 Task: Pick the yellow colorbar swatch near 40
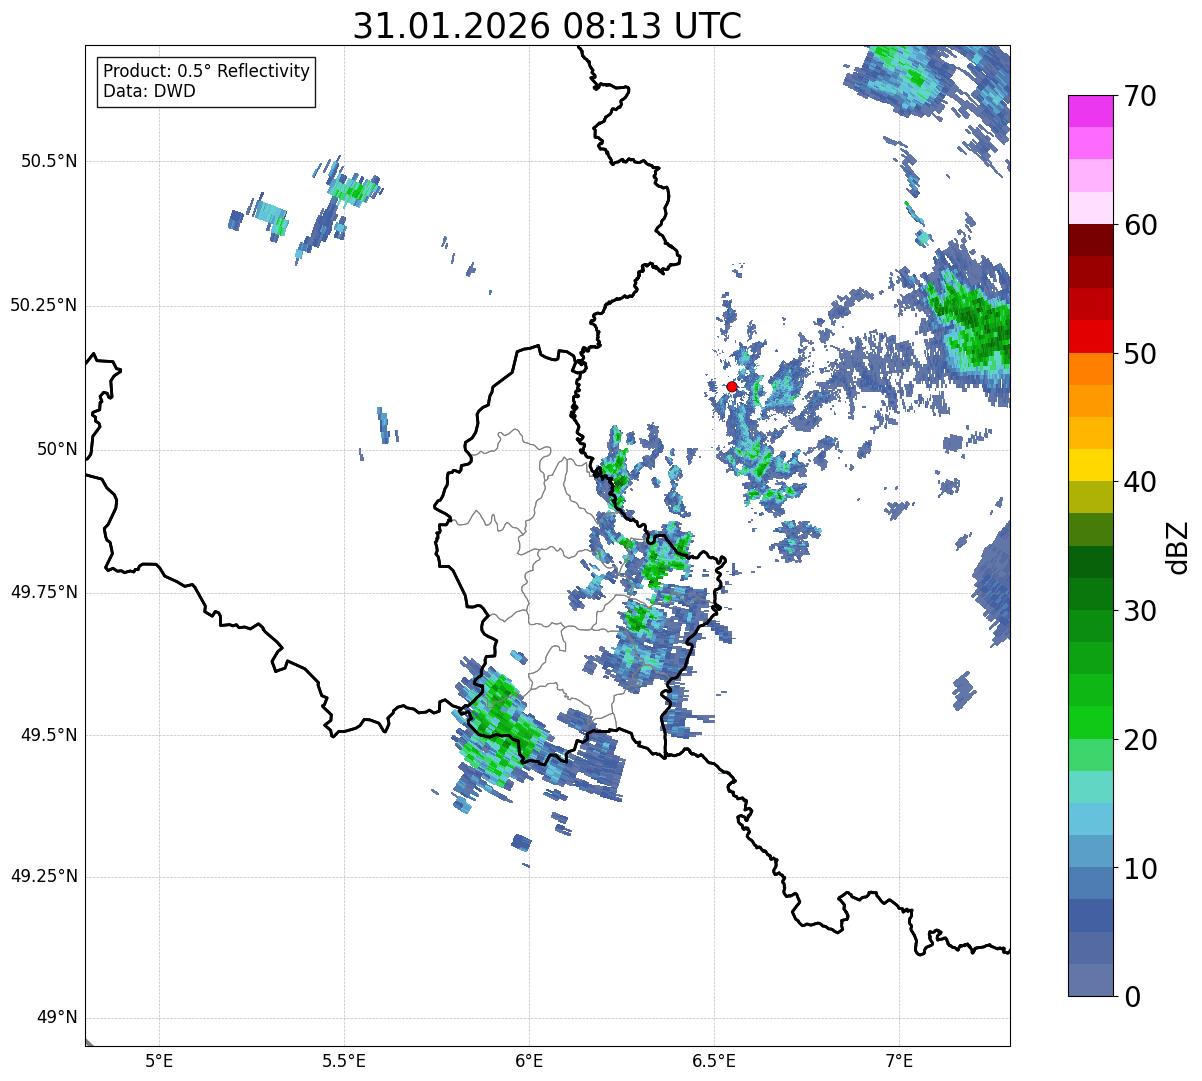[x=1091, y=465]
